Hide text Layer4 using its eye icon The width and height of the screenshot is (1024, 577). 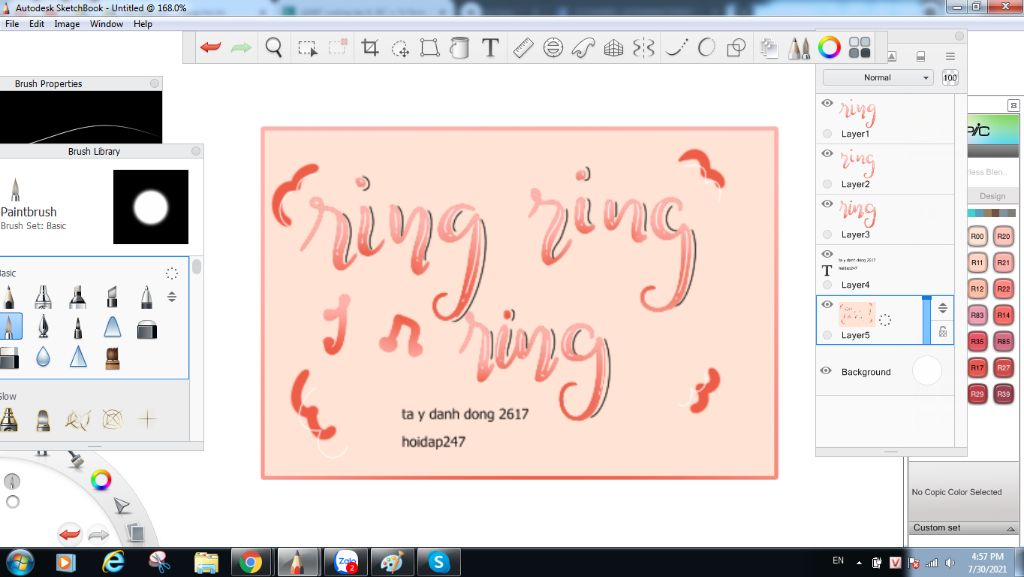click(x=827, y=254)
